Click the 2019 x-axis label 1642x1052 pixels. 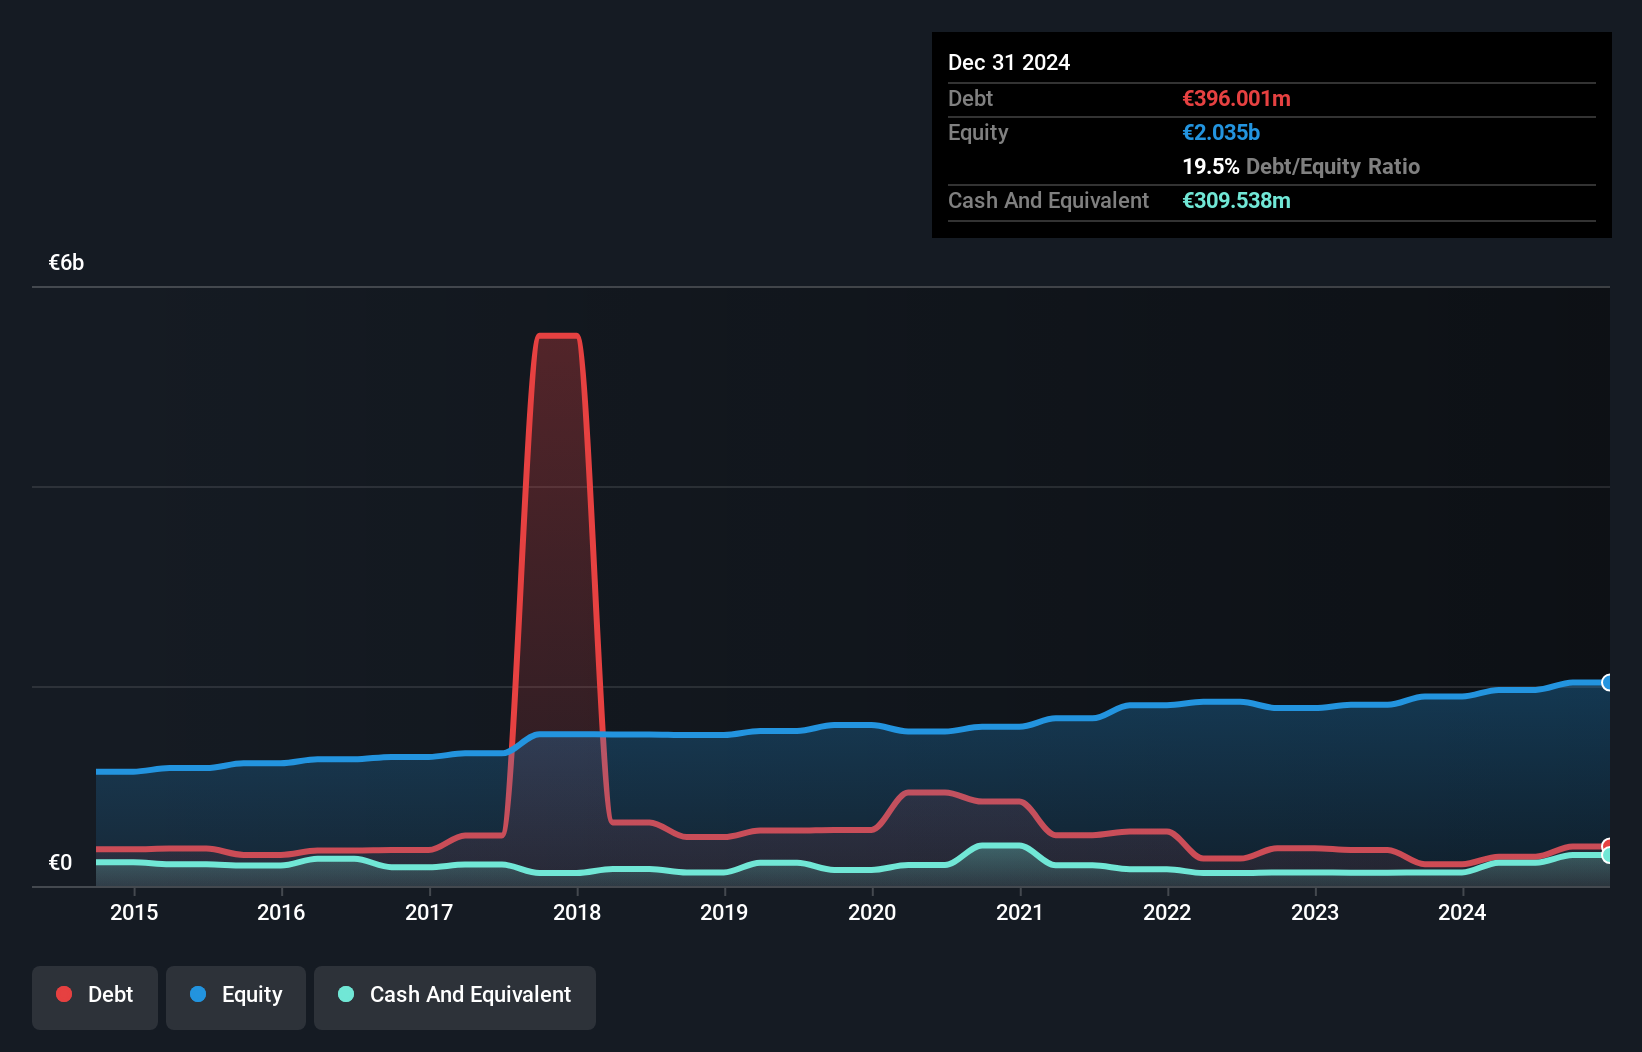coord(724,912)
